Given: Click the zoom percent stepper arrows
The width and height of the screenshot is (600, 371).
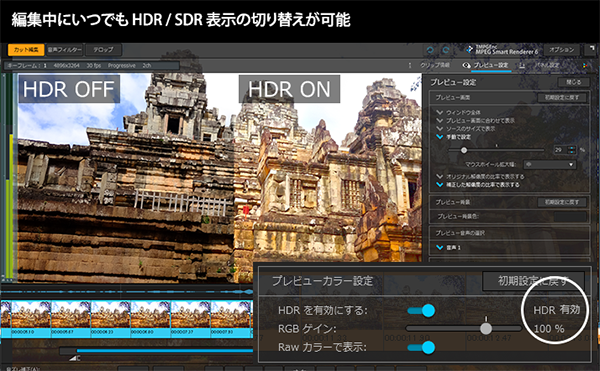Looking at the screenshot, I should pos(572,150).
